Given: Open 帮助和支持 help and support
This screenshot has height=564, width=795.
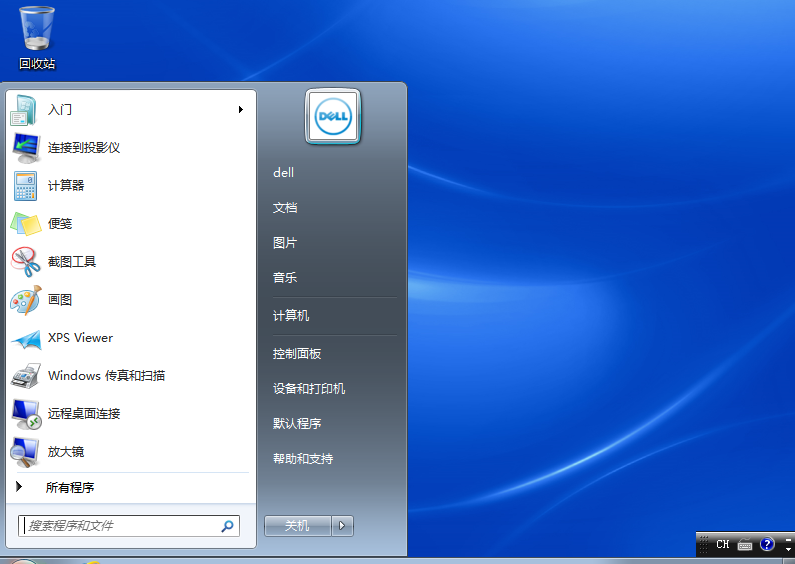Looking at the screenshot, I should (303, 459).
